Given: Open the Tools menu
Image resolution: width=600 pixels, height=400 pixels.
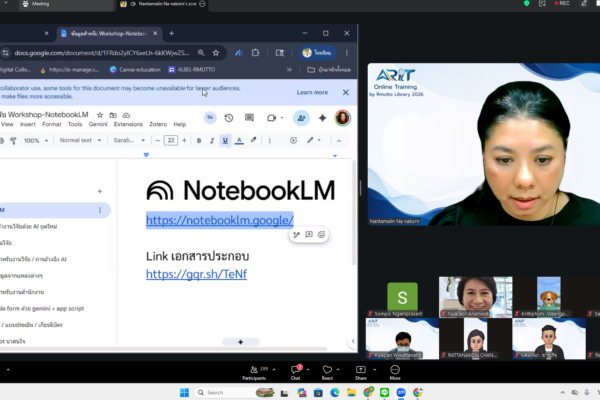Looking at the screenshot, I should tap(75, 124).
